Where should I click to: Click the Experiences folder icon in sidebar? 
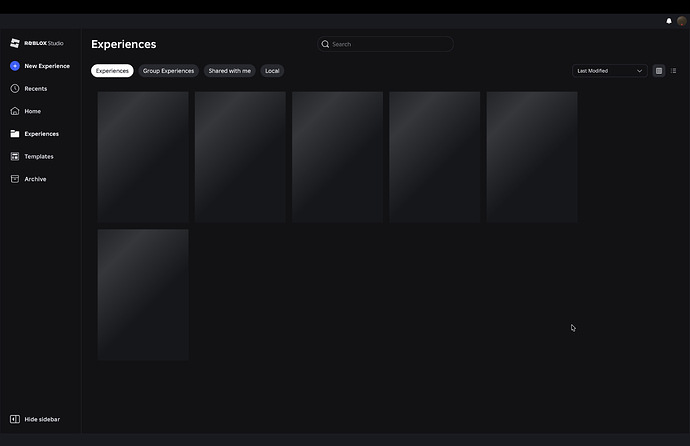click(15, 134)
